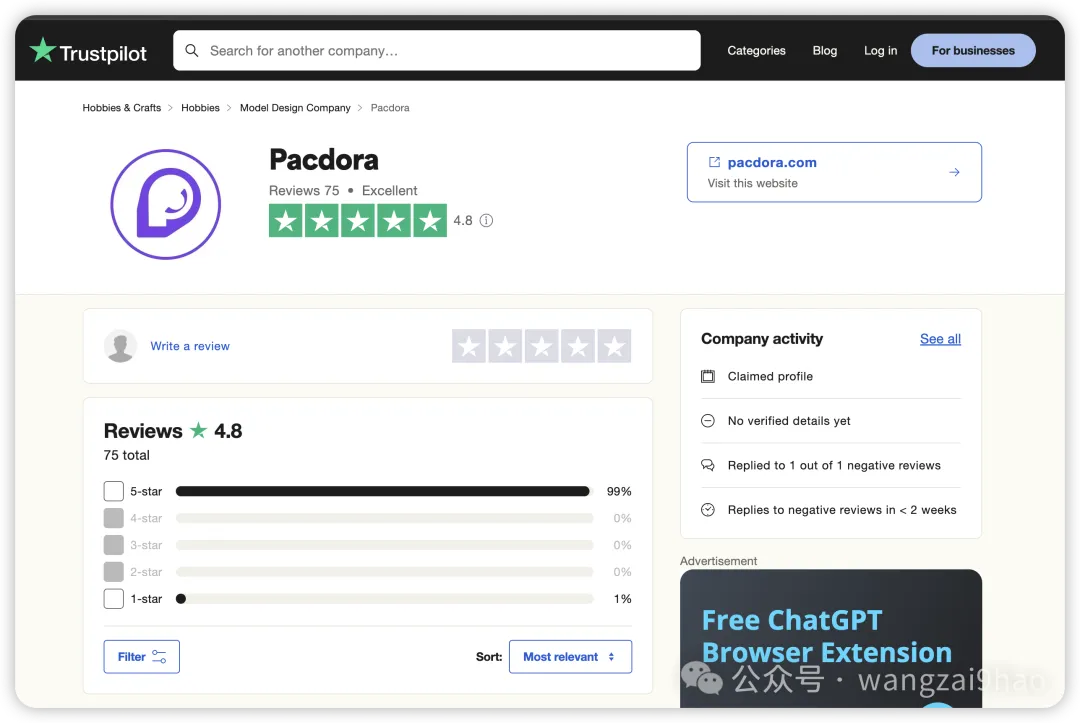Open the Filter button

pos(142,657)
